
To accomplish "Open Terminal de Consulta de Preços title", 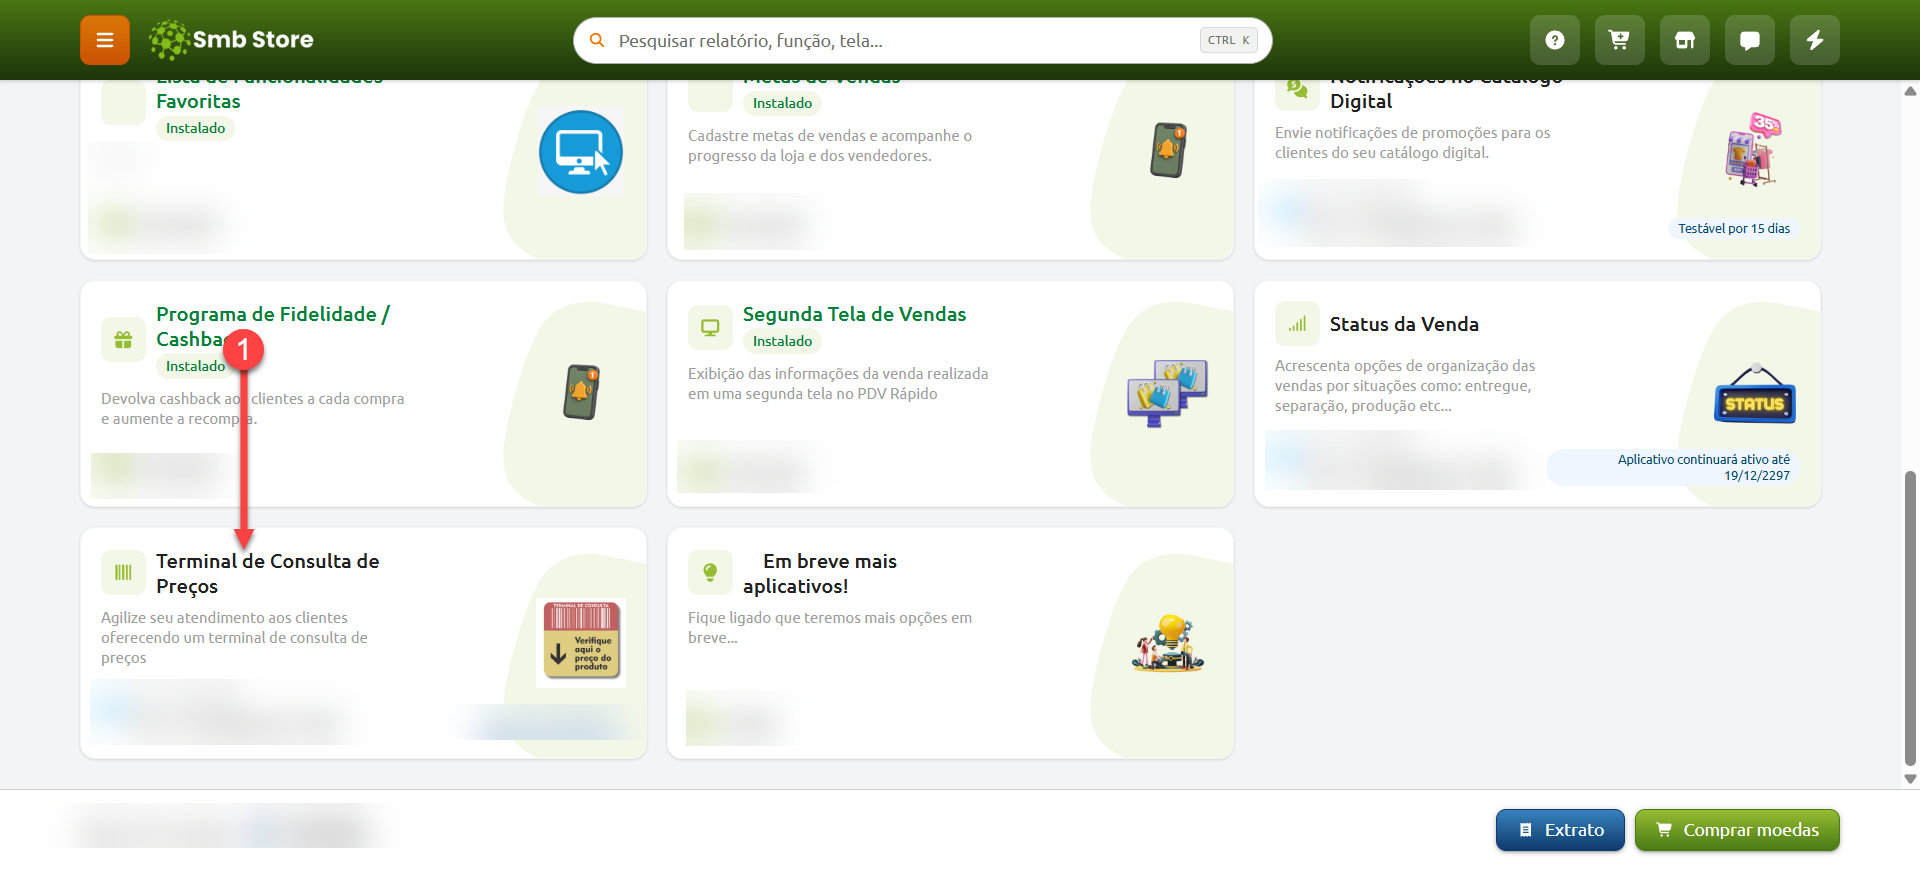I will coord(268,574).
